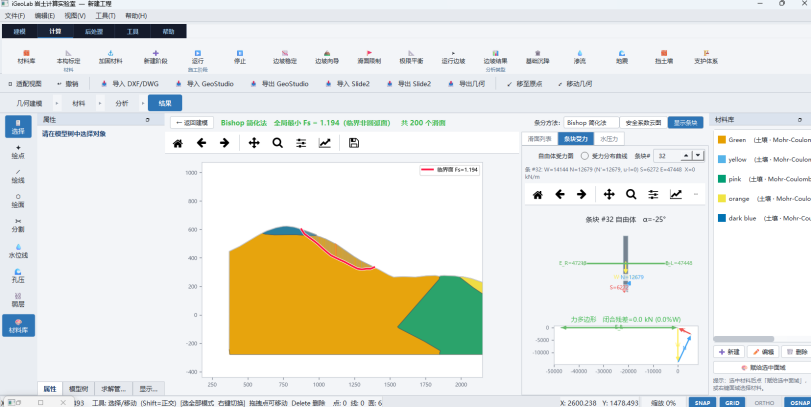
Task: Click the 停止 stop icon
Action: coord(240,53)
